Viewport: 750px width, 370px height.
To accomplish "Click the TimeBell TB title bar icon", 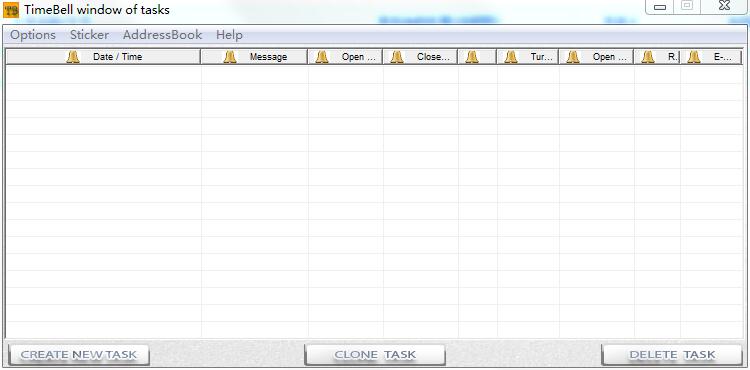I will (11, 10).
